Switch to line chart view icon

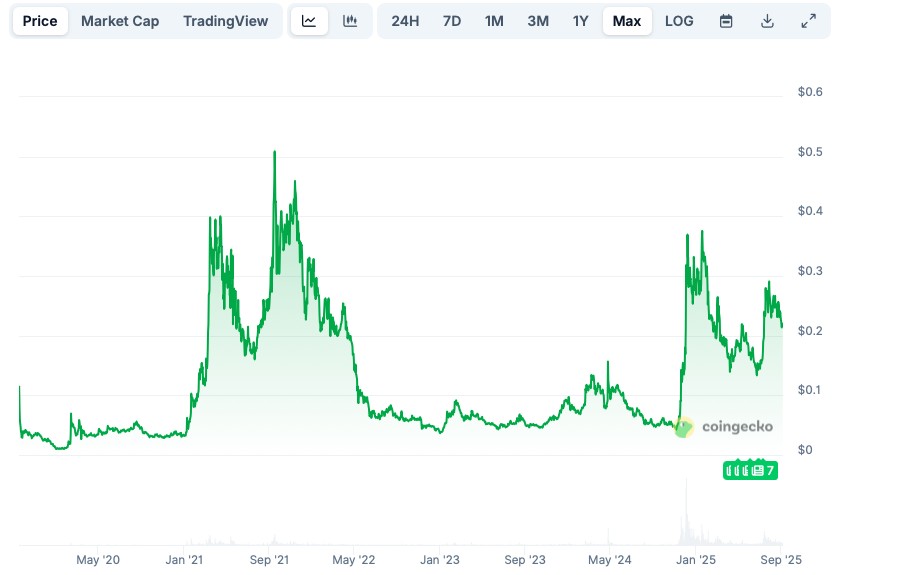[x=309, y=21]
